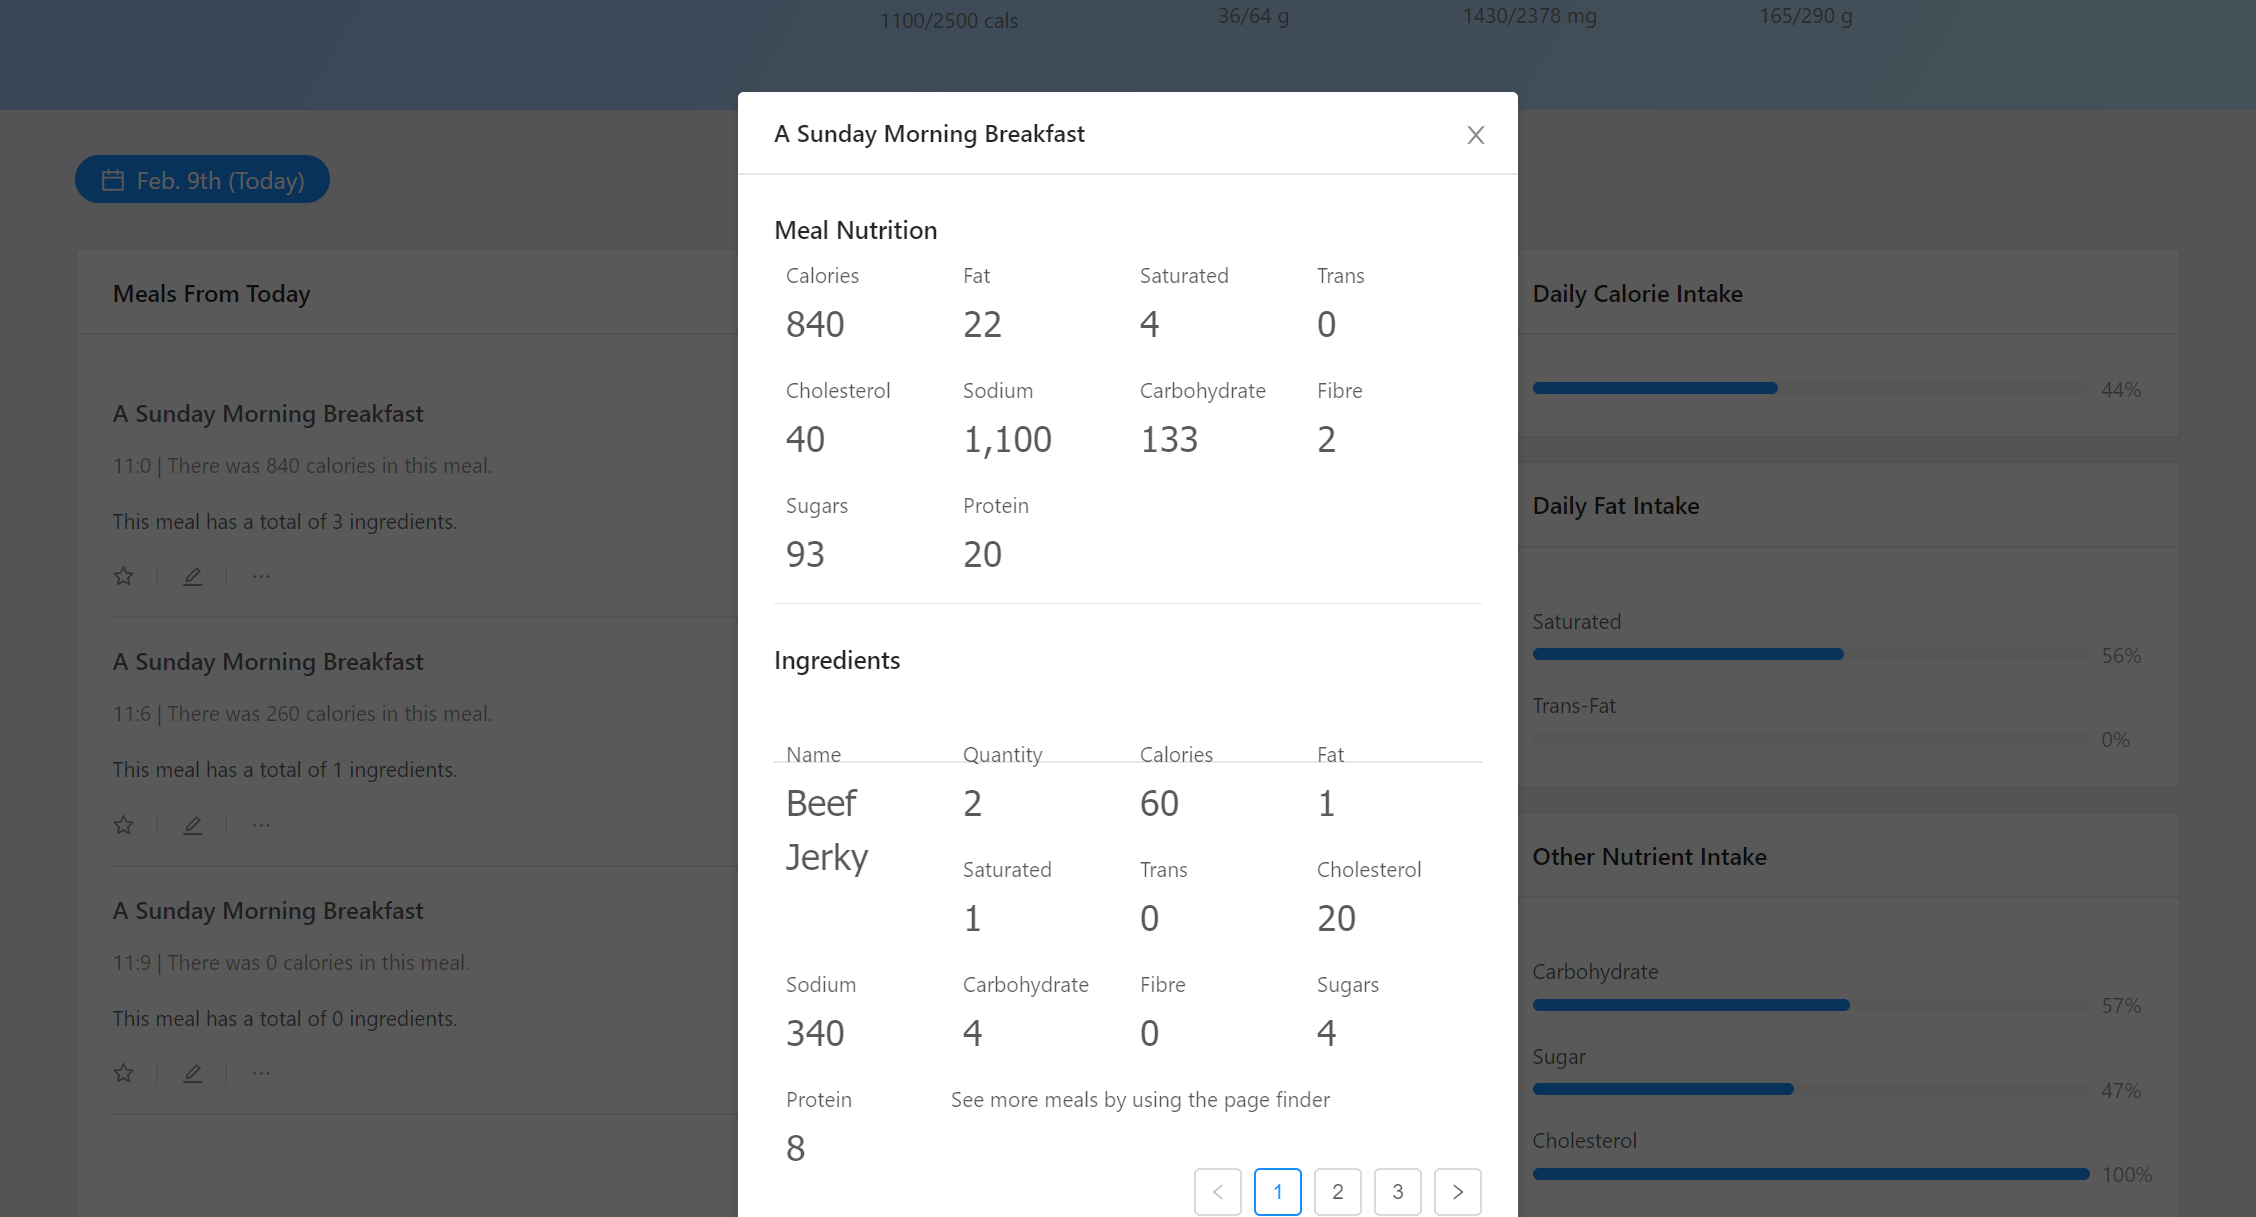Image resolution: width=2256 pixels, height=1217 pixels.
Task: Close the Sunday Morning Breakfast dialog
Action: click(x=1475, y=135)
